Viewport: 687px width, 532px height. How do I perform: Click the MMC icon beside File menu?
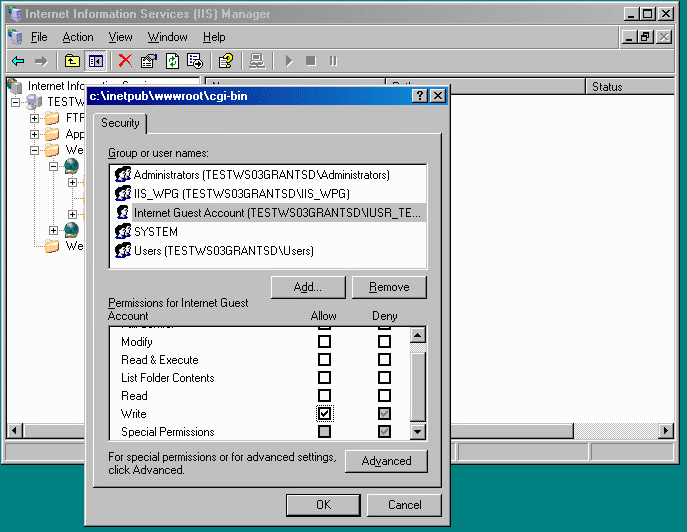(15, 37)
